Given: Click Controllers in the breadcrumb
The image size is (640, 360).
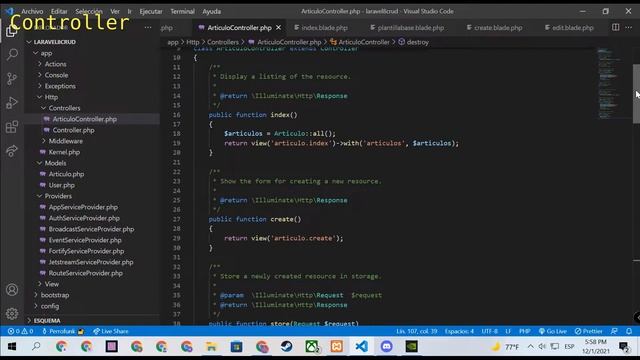Looking at the screenshot, I should coord(222,42).
